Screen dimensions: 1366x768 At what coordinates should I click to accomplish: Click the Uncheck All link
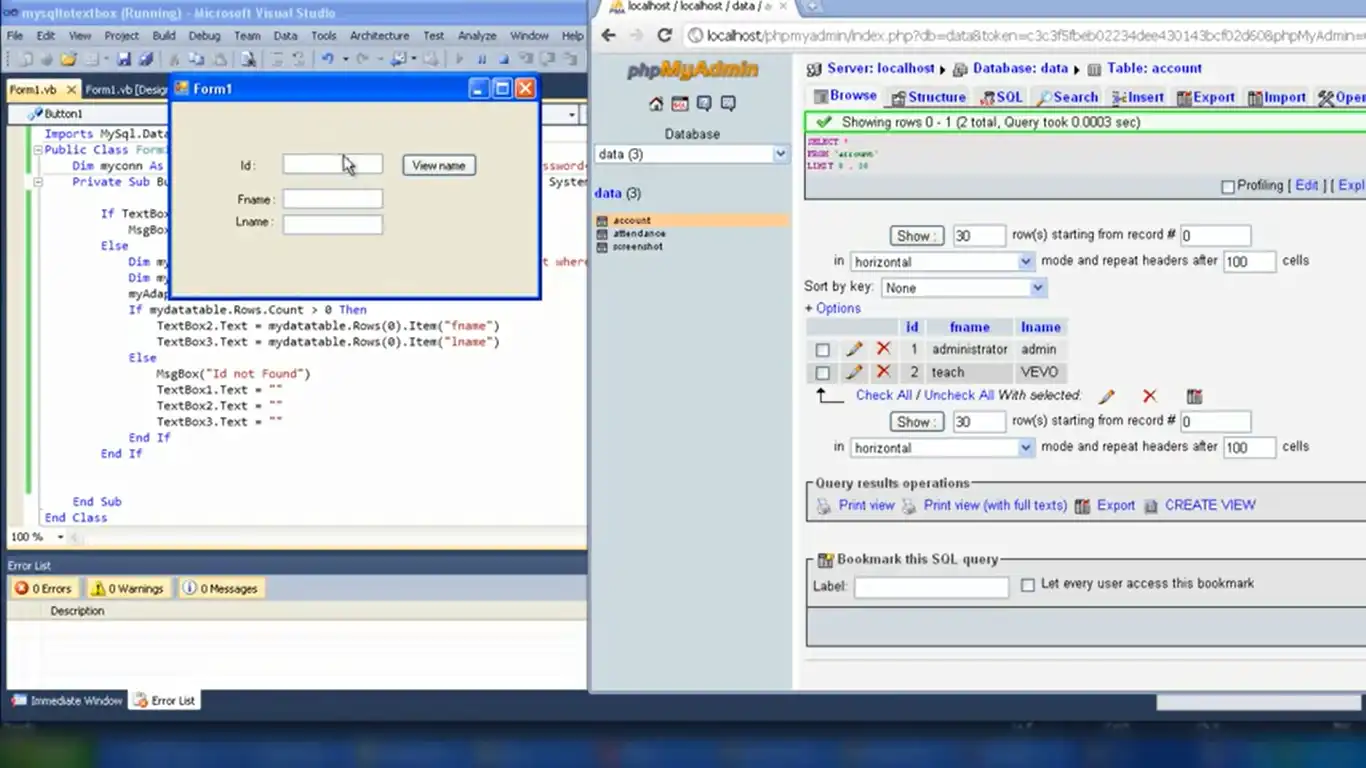pyautogui.click(x=959, y=395)
